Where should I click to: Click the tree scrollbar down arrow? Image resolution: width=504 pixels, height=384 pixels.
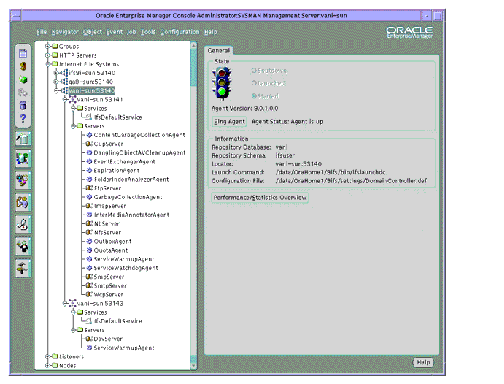pos(193,366)
